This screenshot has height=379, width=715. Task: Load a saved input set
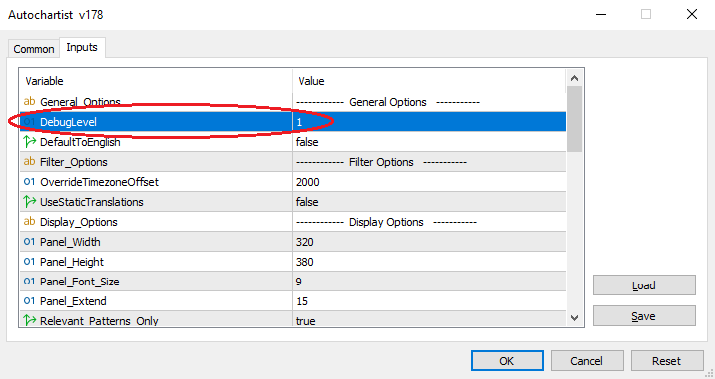point(644,285)
